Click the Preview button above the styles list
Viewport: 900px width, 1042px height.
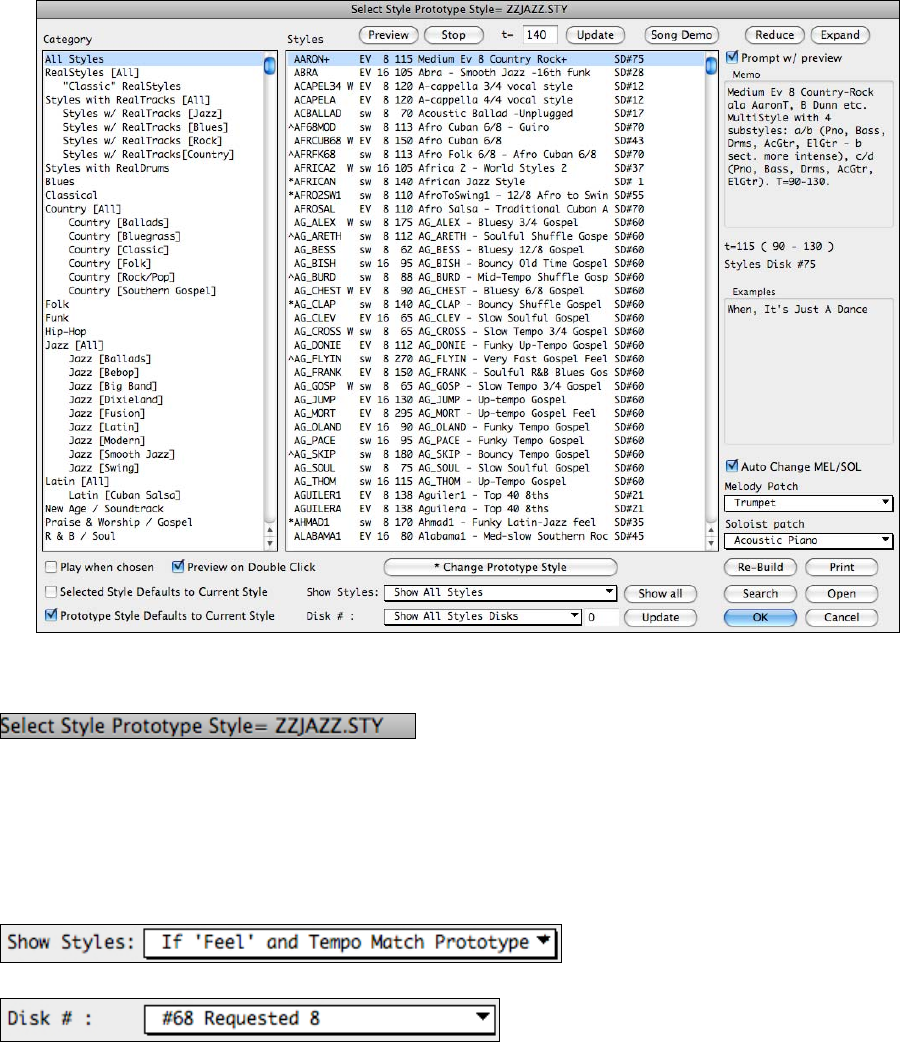tap(388, 35)
